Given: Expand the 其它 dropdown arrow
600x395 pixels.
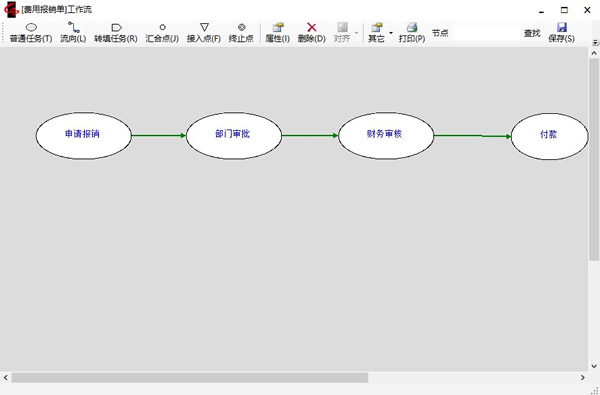Looking at the screenshot, I should (x=391, y=33).
